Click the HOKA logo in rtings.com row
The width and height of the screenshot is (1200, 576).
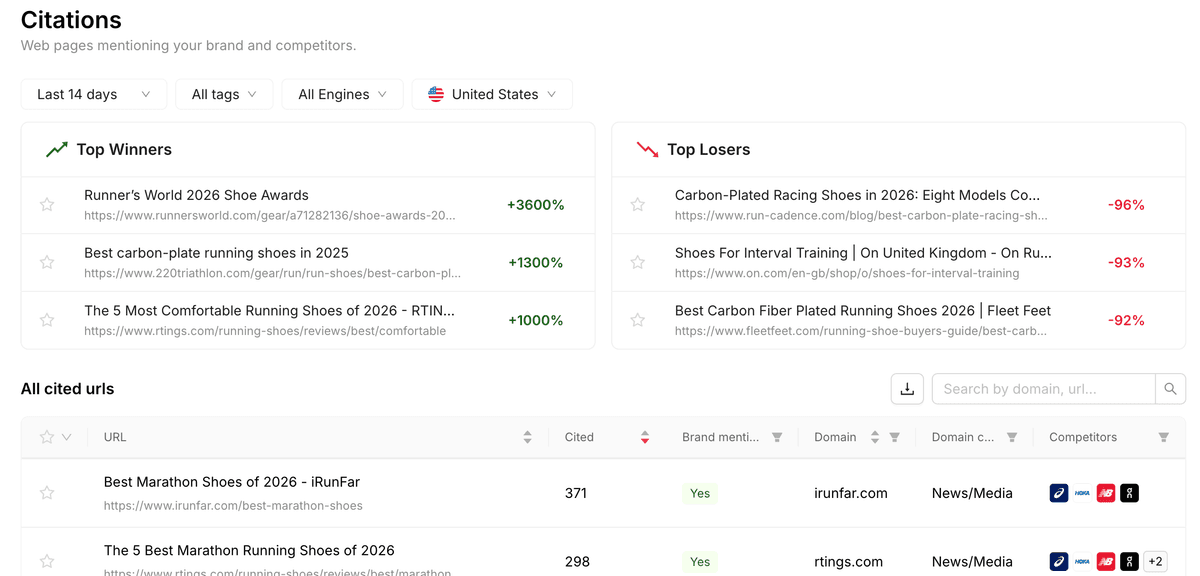tap(1082, 561)
